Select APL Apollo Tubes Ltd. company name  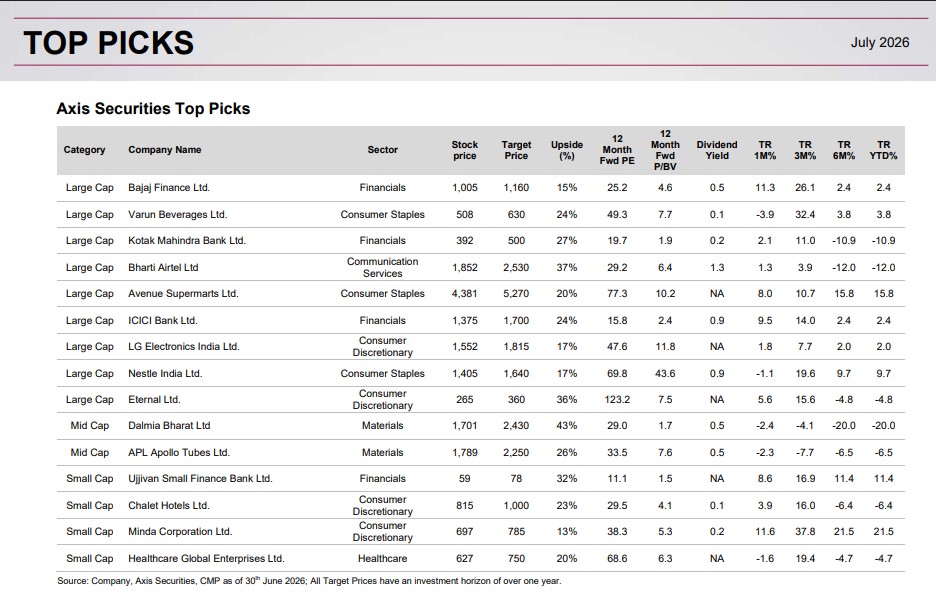click(179, 453)
